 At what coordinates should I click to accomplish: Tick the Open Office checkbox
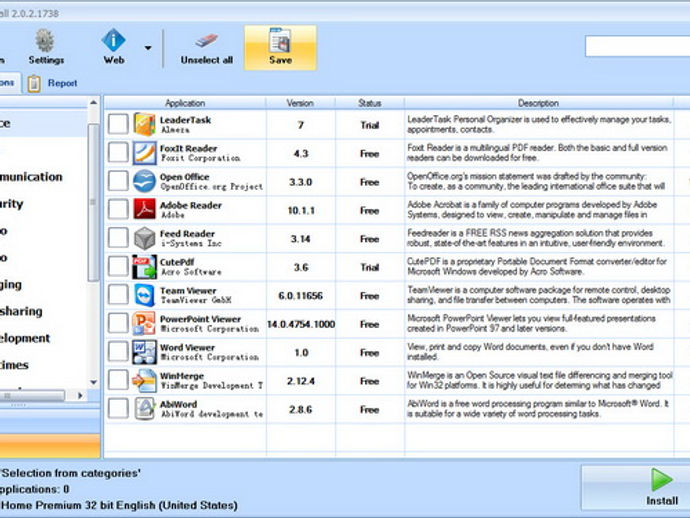pyautogui.click(x=118, y=181)
